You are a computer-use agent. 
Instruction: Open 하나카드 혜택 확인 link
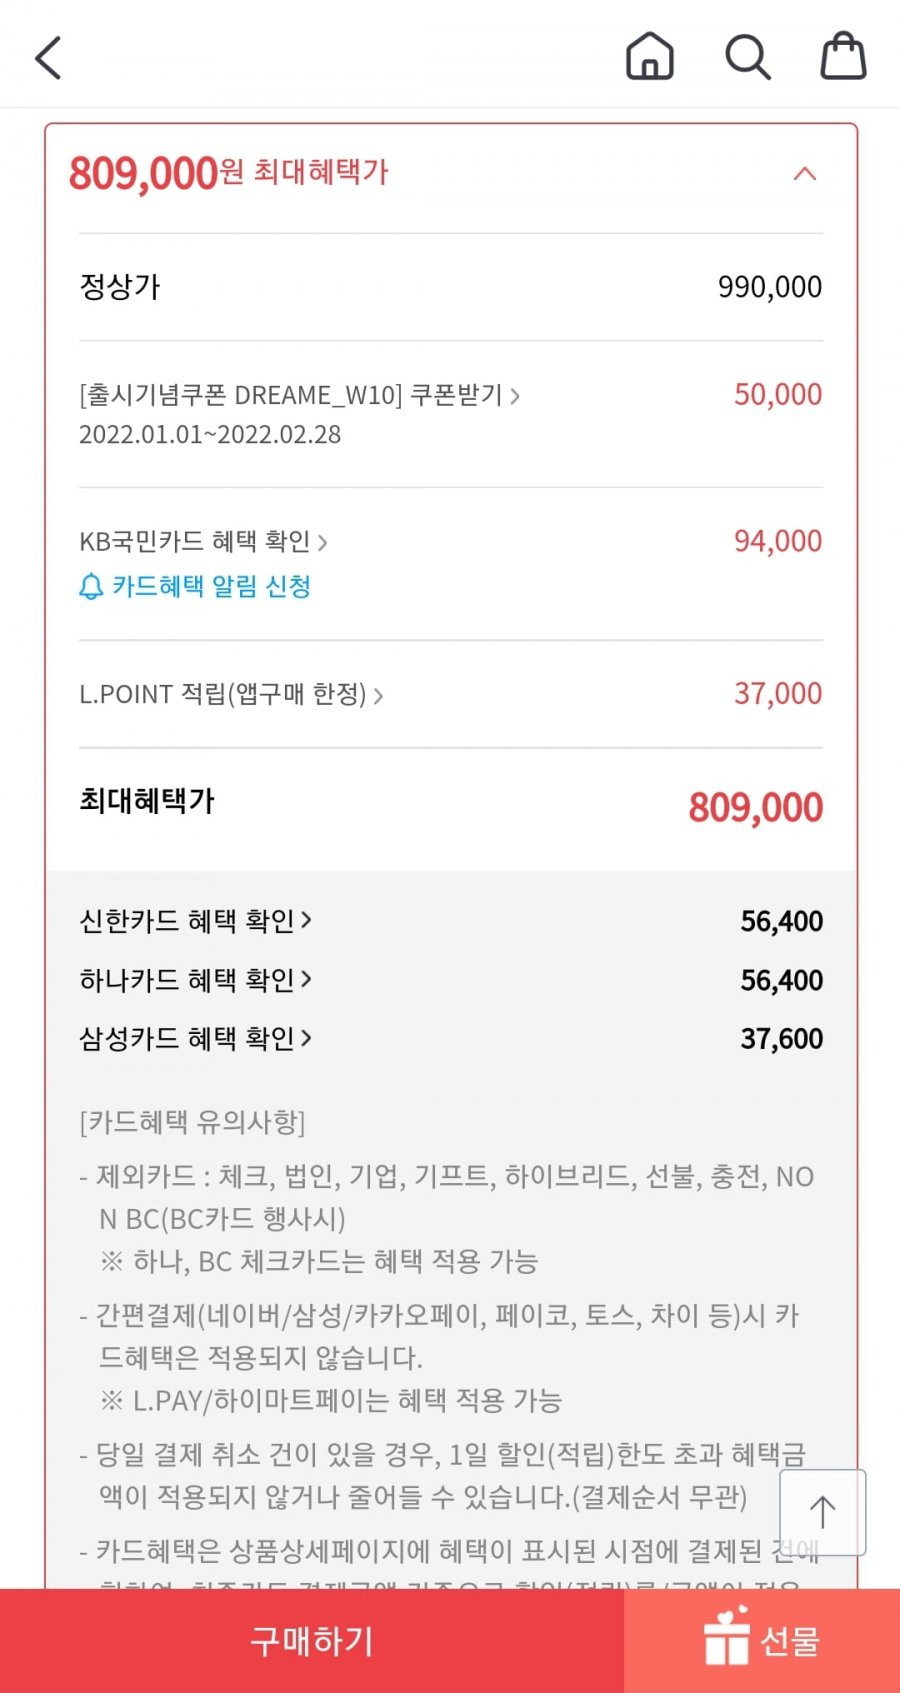pos(196,979)
